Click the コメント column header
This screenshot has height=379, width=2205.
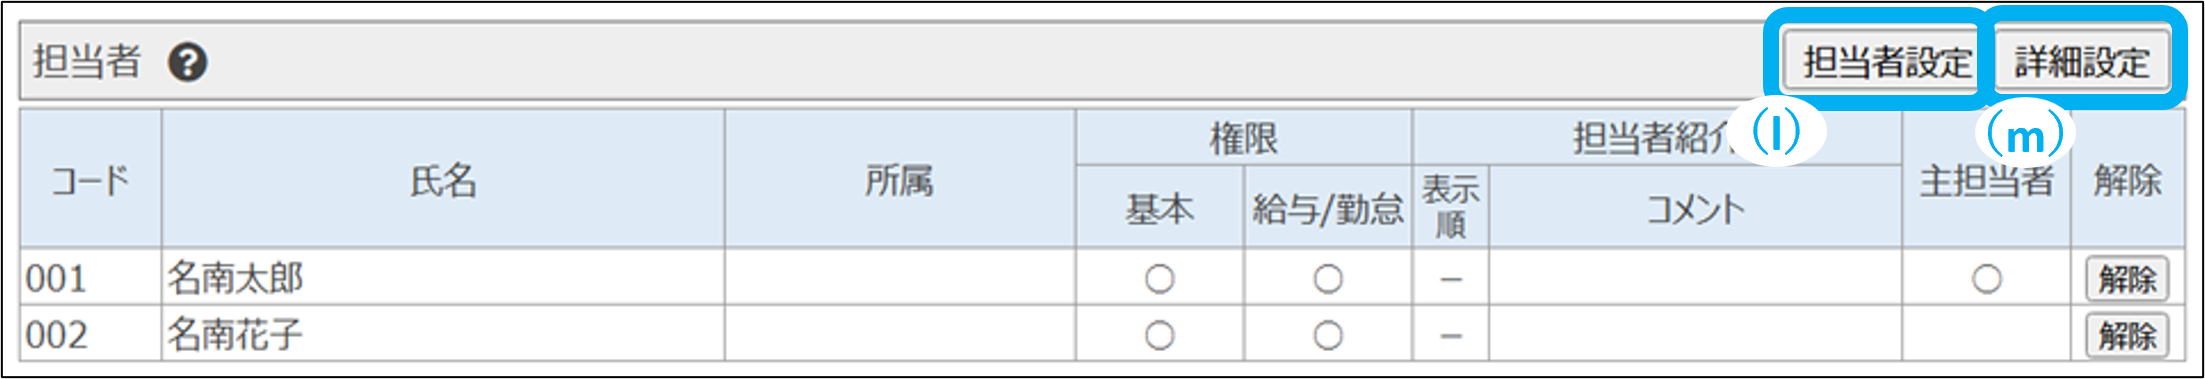[1695, 208]
